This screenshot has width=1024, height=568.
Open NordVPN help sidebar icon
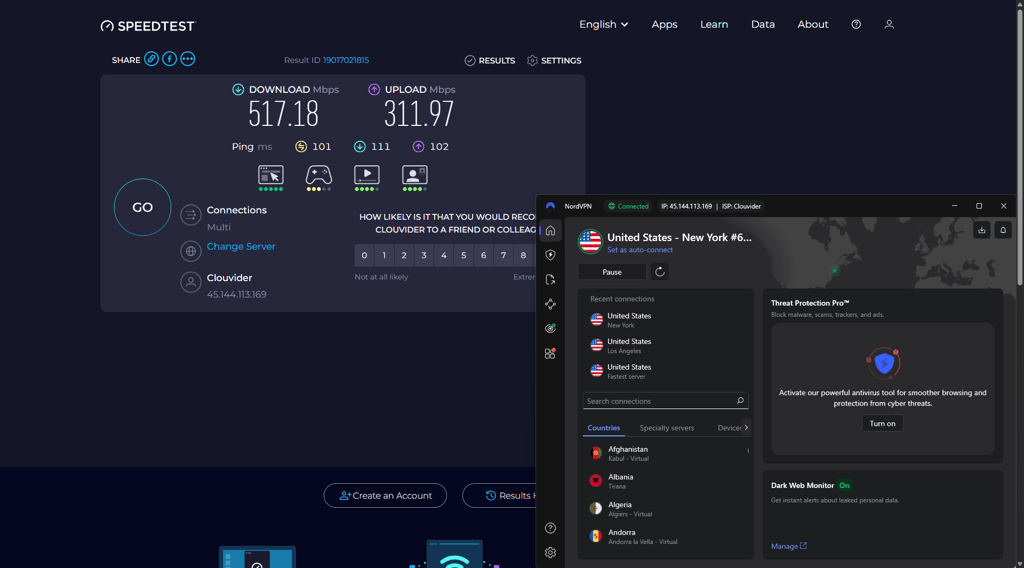pyautogui.click(x=551, y=528)
